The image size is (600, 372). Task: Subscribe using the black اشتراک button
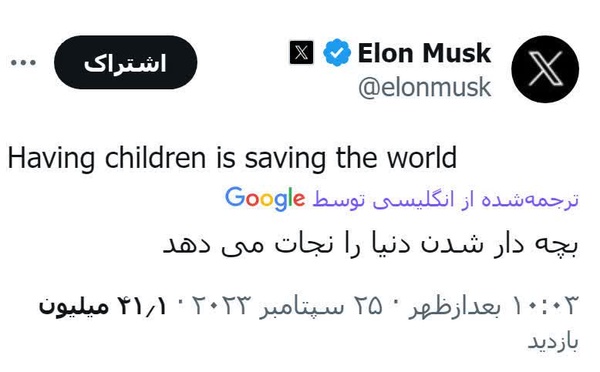click(x=126, y=63)
